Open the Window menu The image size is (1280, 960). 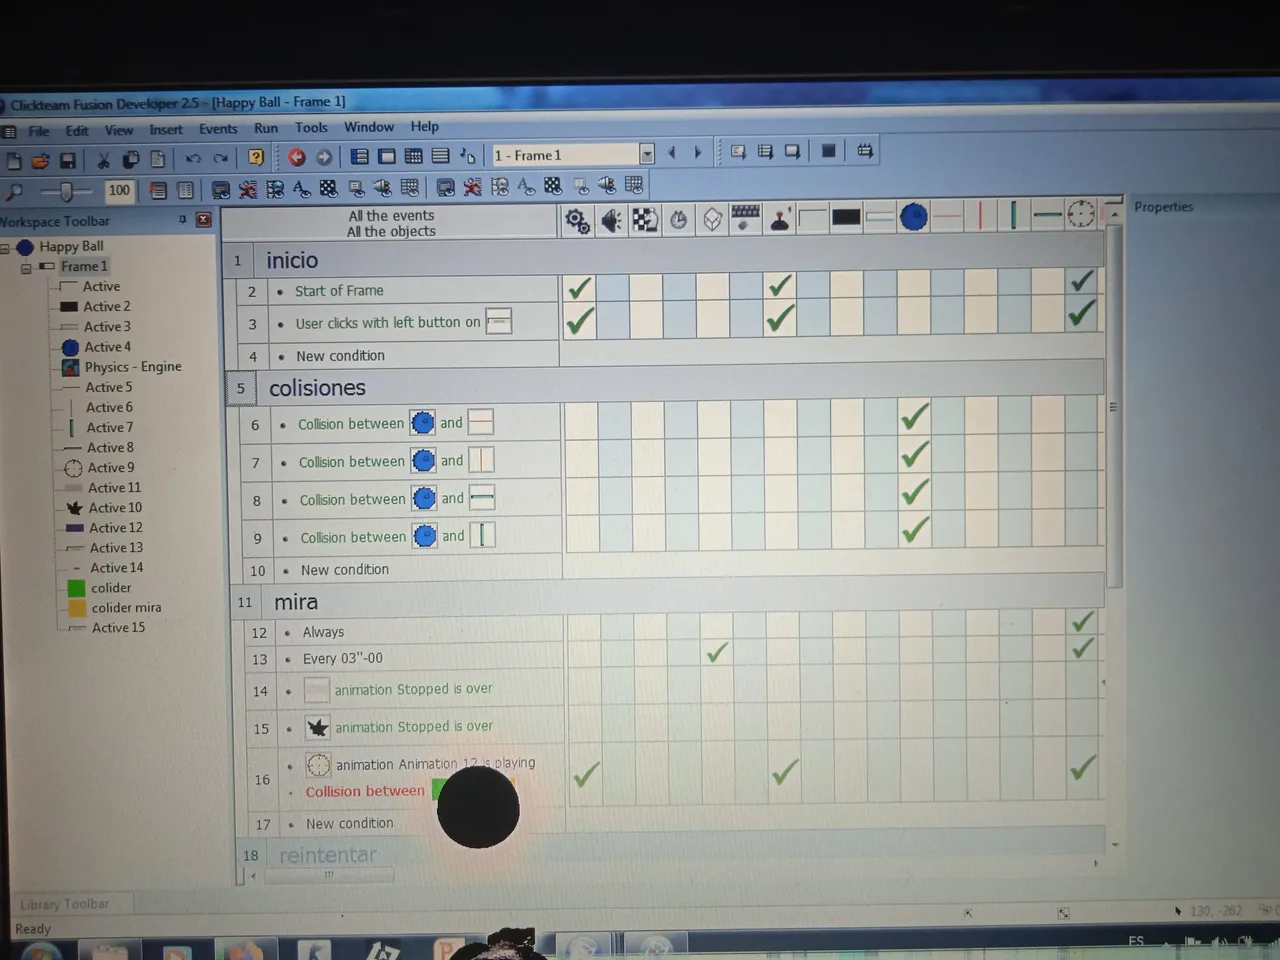369,127
